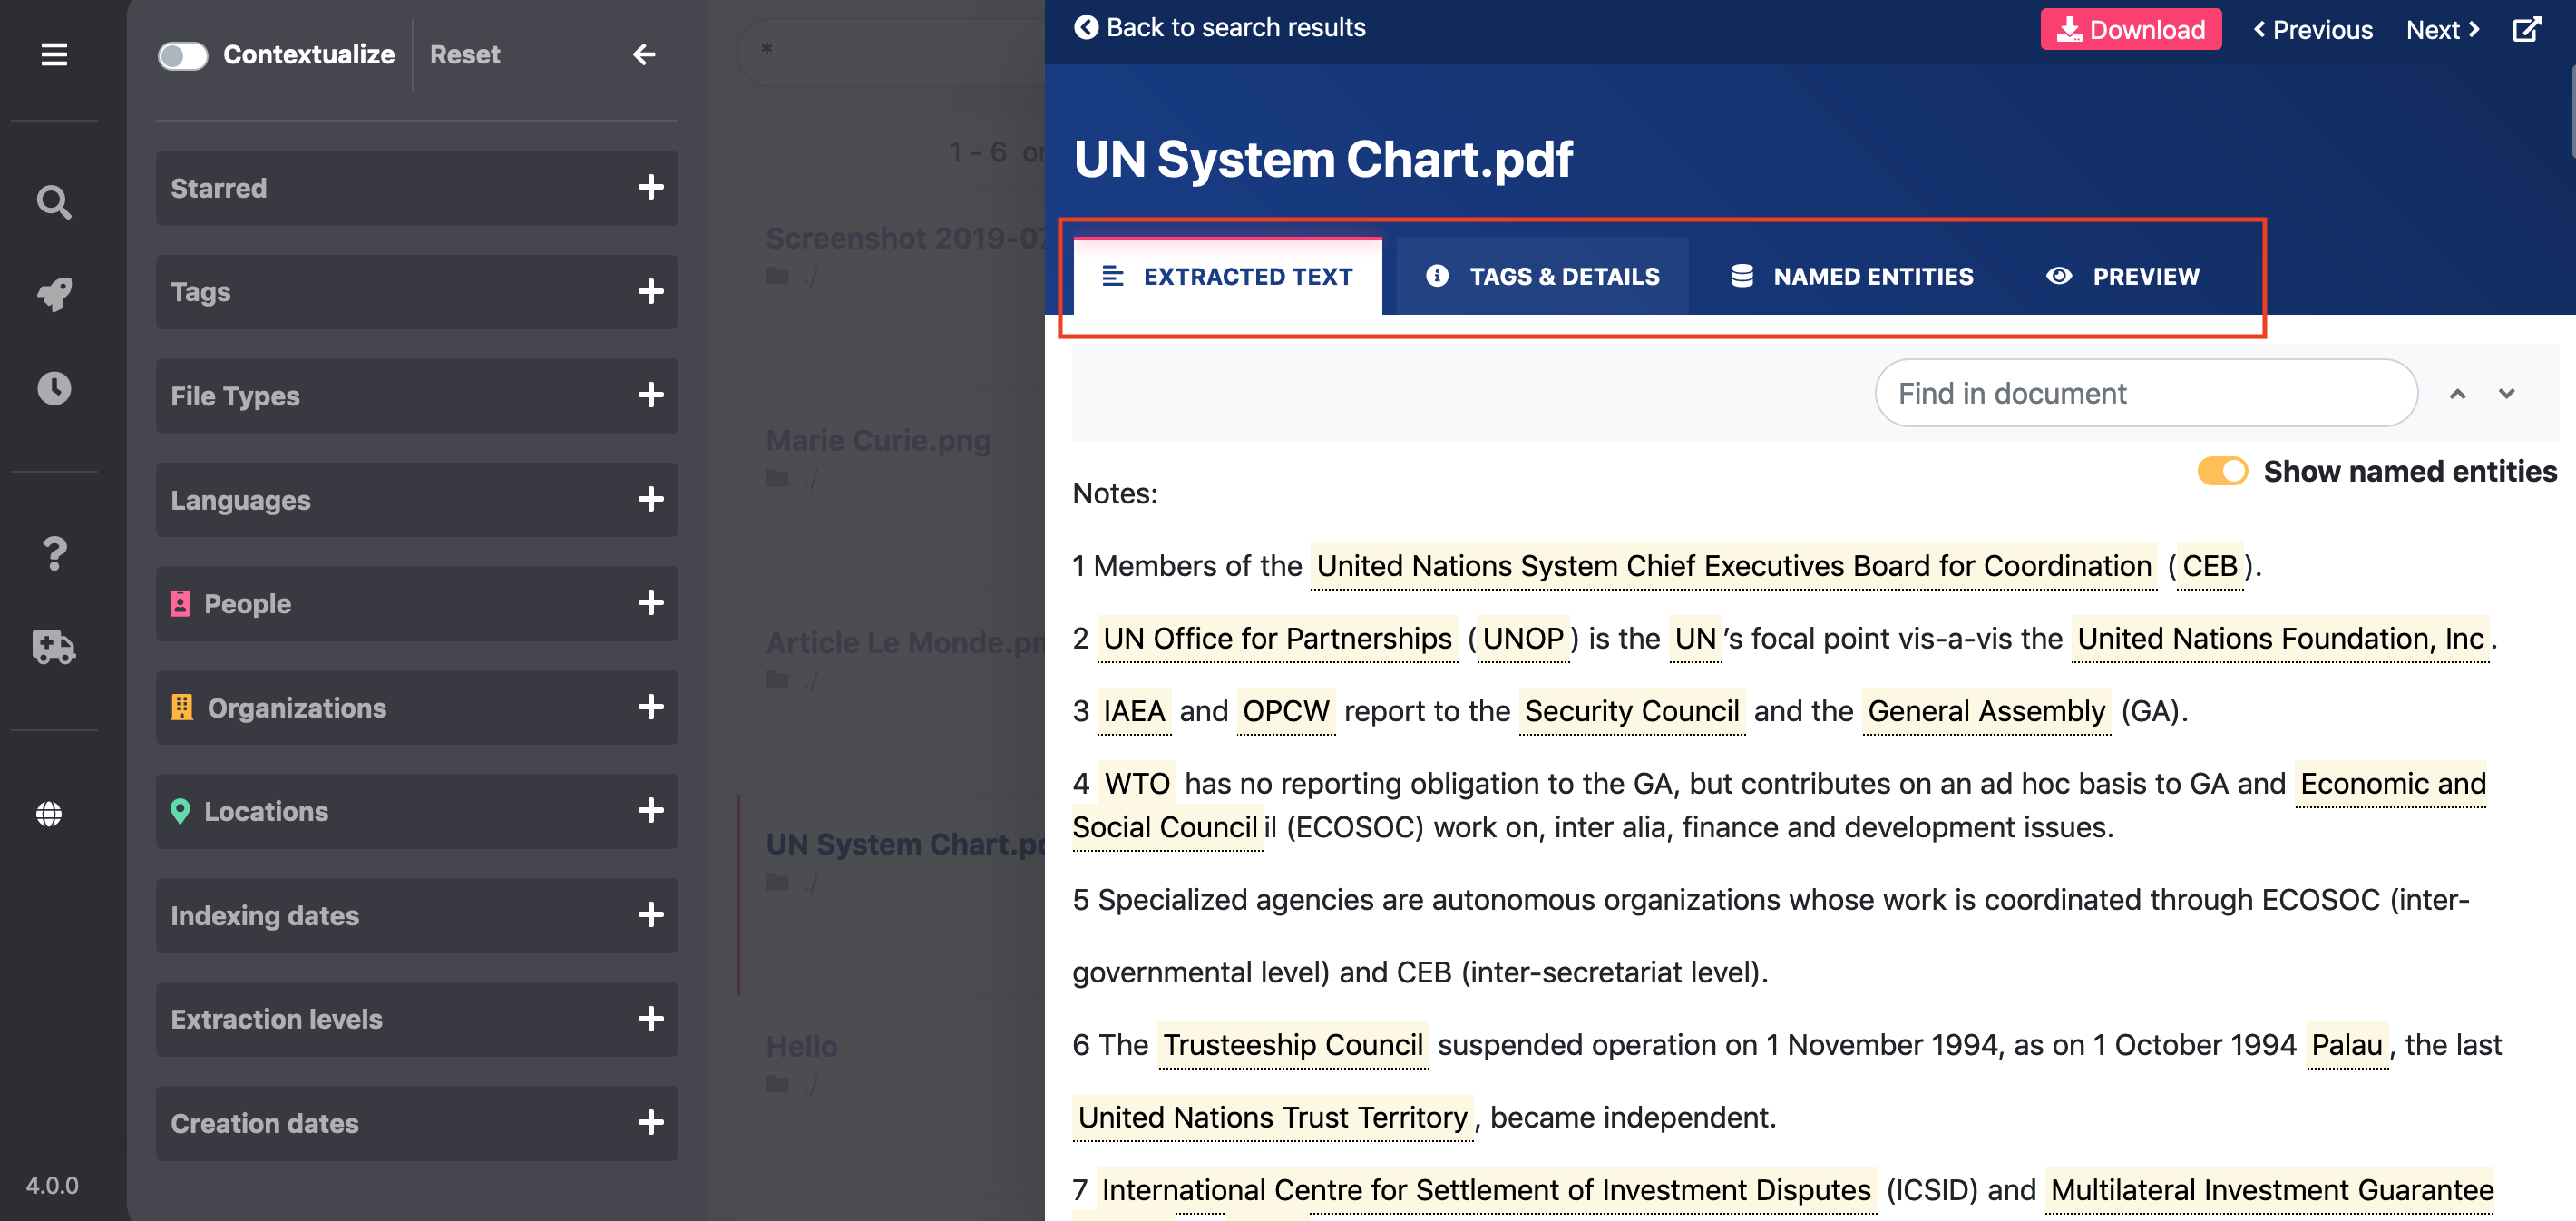This screenshot has width=2576, height=1221.
Task: Toggle the Contextualize switch
Action: [183, 55]
